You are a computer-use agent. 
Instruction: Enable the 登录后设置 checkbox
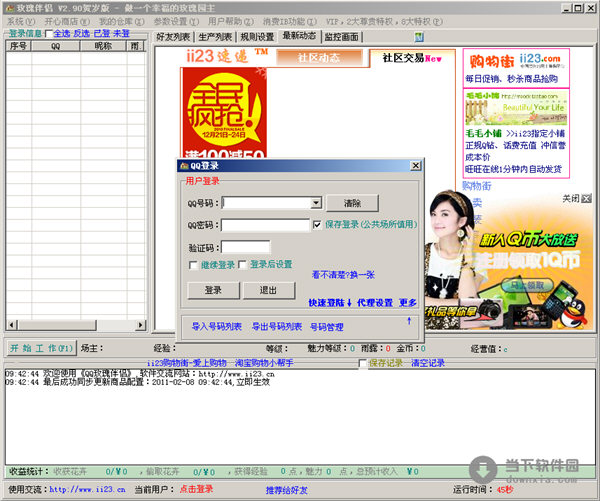click(242, 265)
